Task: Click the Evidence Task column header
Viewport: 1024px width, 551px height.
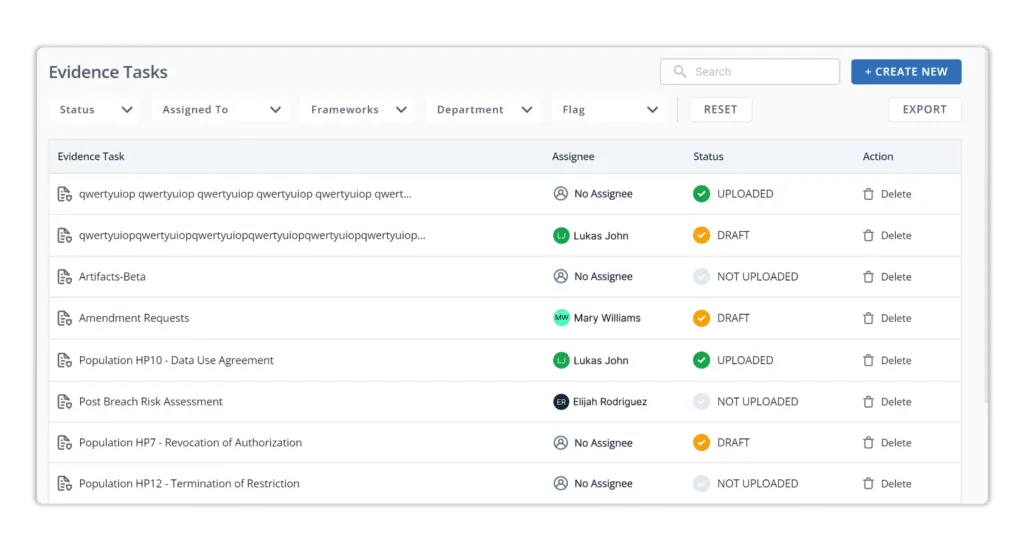Action: pos(91,157)
